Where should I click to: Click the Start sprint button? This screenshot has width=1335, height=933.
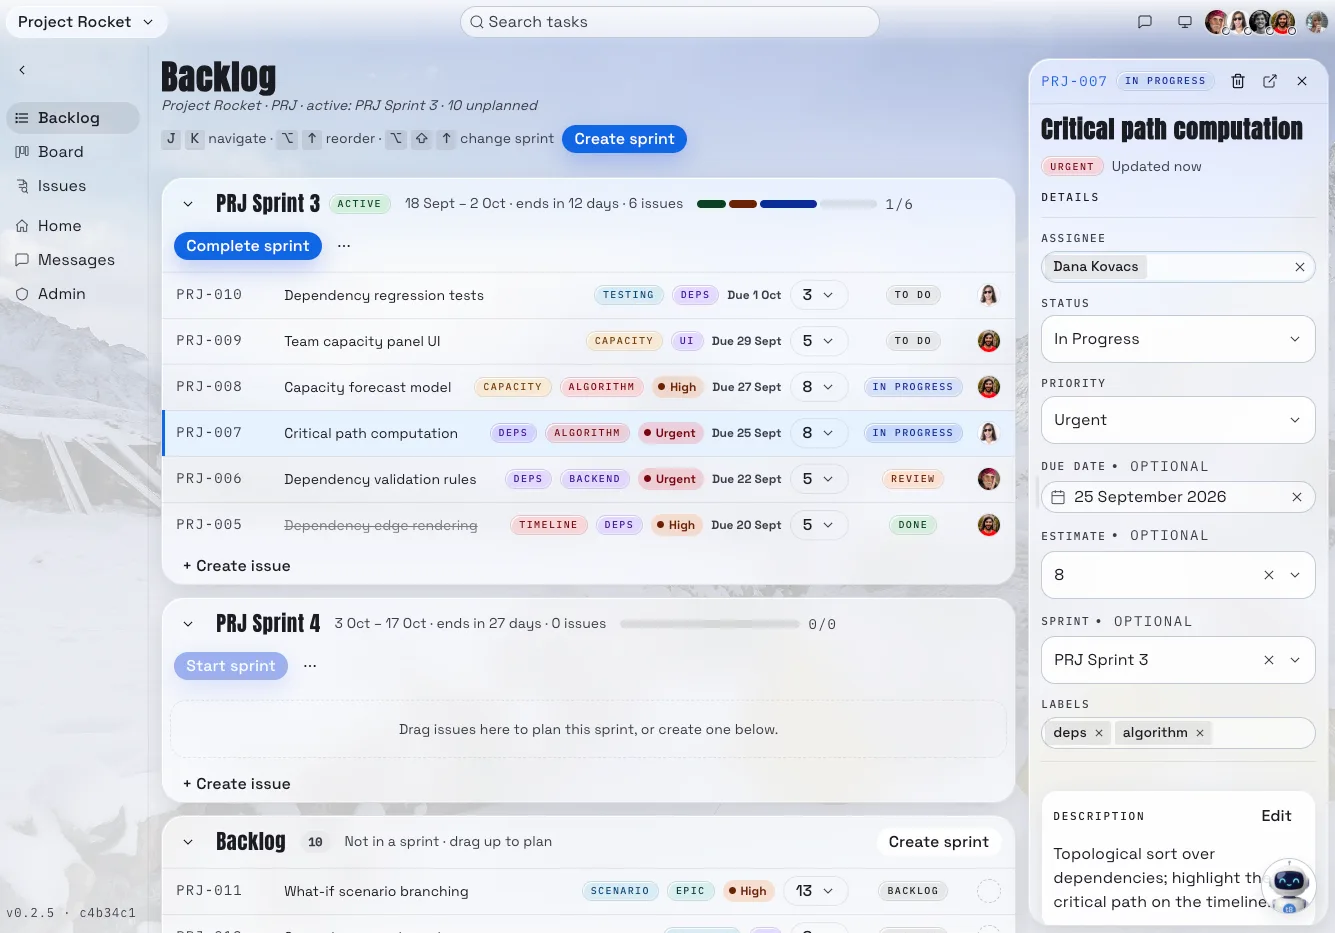pos(231,666)
